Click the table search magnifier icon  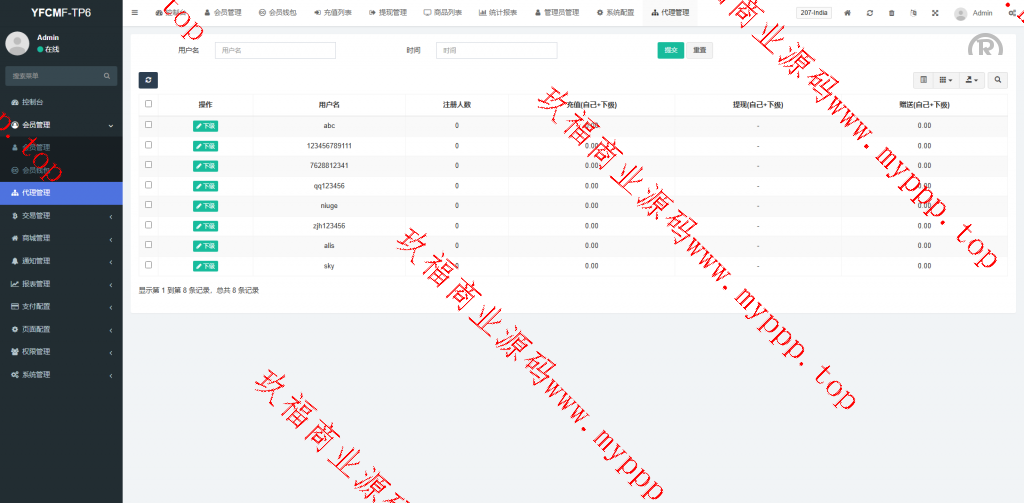(x=998, y=80)
